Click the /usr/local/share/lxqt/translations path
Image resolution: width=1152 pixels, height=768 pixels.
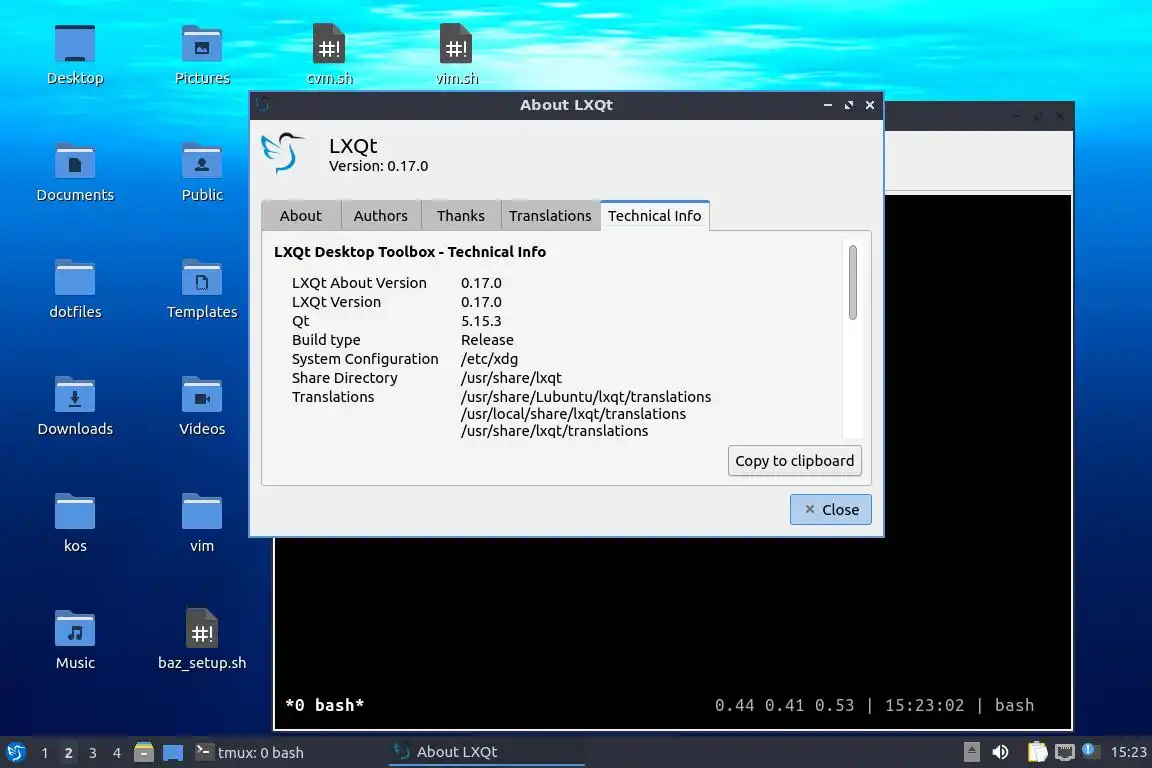coord(573,414)
